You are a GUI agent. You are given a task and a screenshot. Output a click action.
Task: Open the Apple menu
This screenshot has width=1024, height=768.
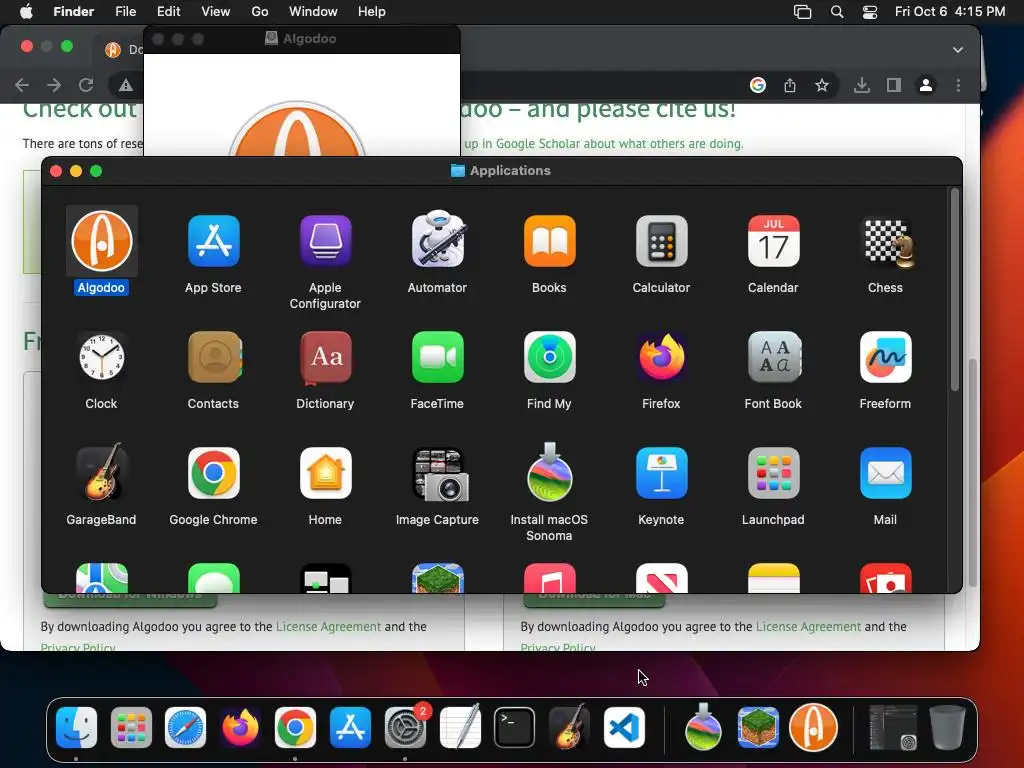[x=26, y=11]
